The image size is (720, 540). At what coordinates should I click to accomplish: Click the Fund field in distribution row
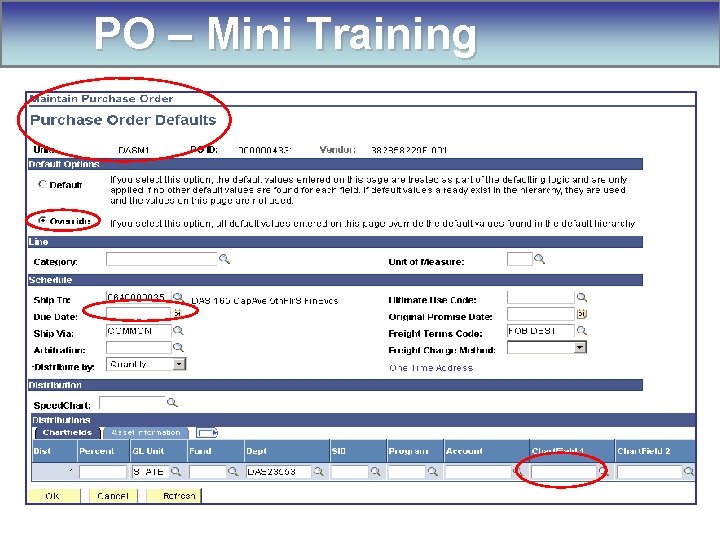pos(208,472)
